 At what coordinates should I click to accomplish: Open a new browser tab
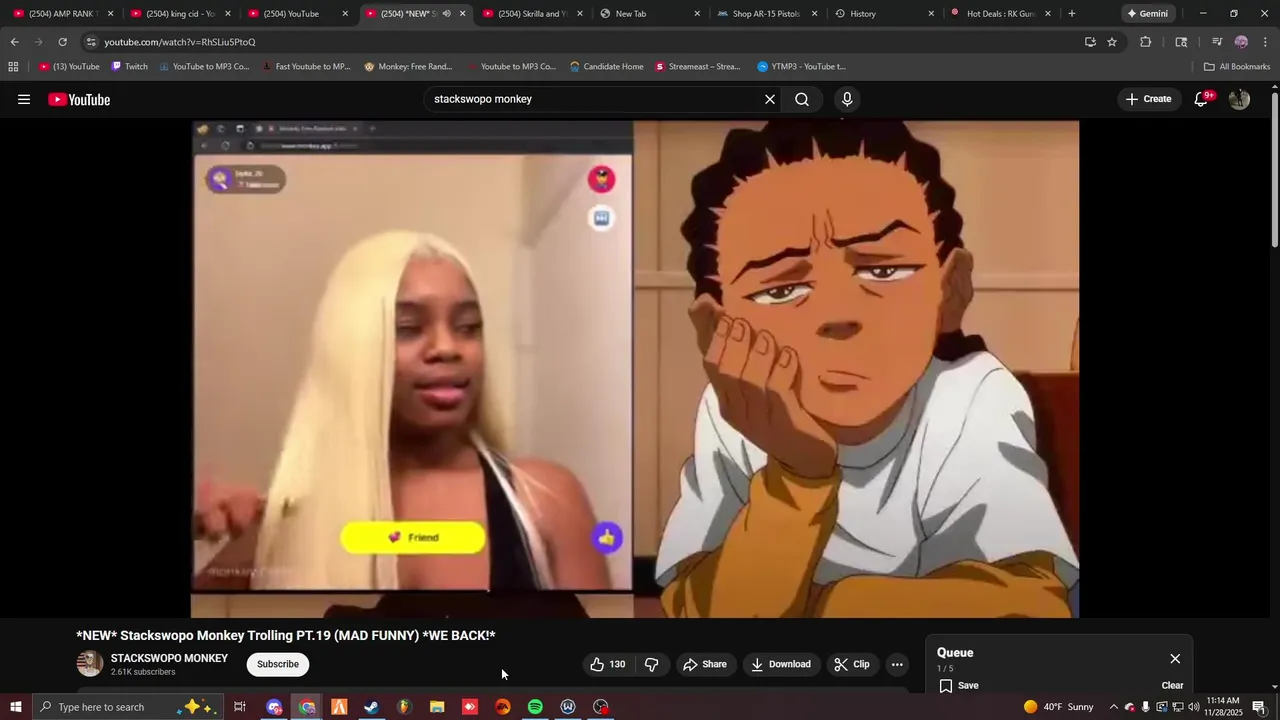coord(1072,14)
